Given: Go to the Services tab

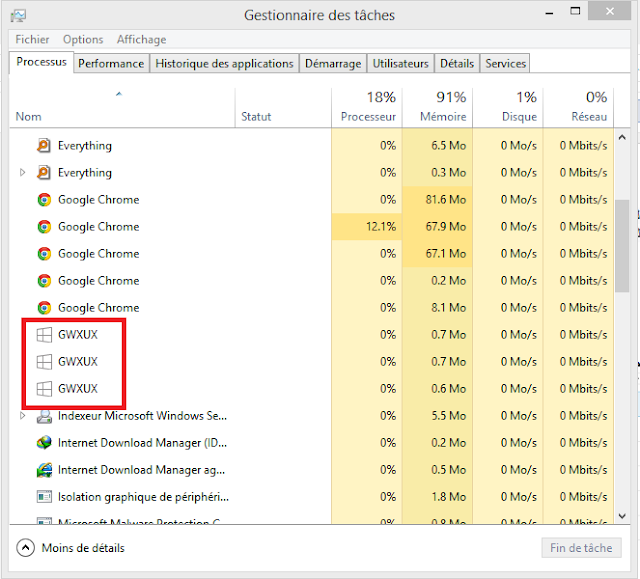Looking at the screenshot, I should tap(505, 64).
